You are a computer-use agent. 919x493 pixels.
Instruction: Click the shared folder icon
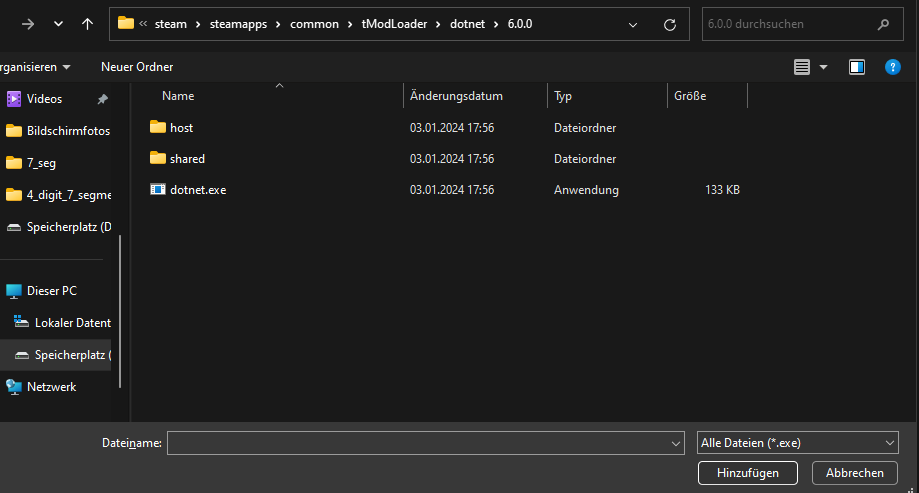(x=158, y=158)
